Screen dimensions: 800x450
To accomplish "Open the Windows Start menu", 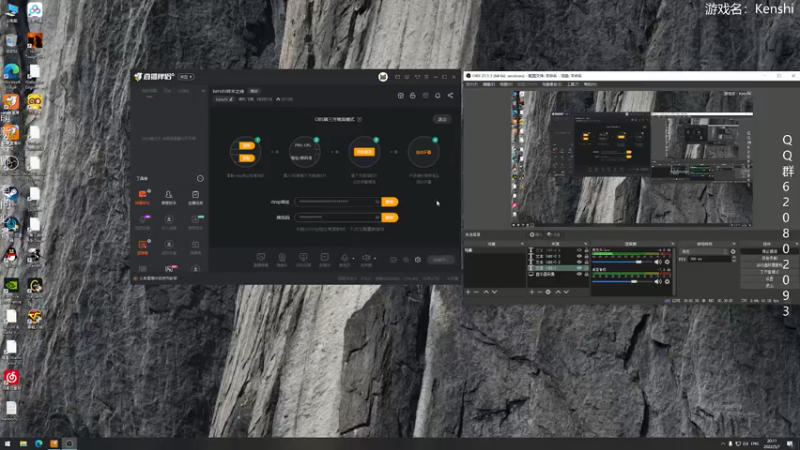I will pyautogui.click(x=7, y=443).
